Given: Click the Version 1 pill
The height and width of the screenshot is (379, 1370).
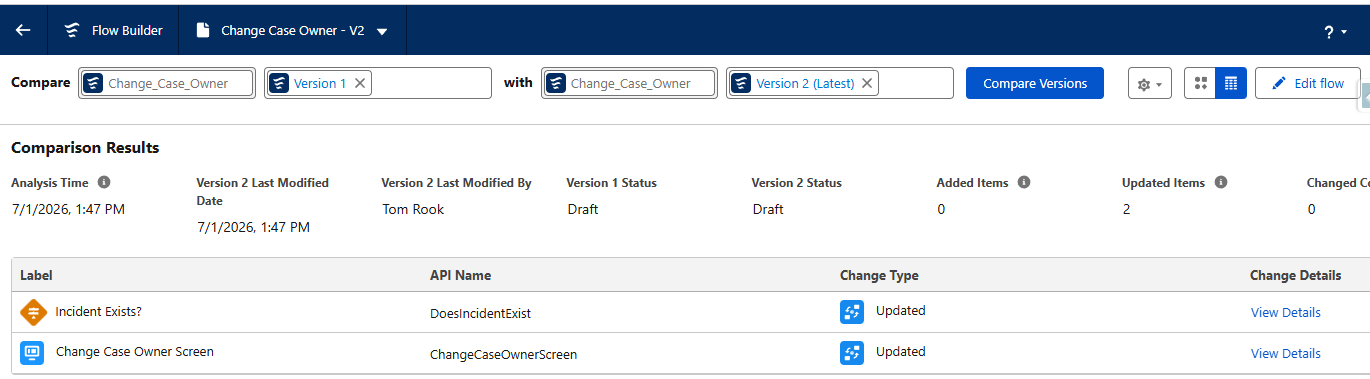Looking at the screenshot, I should tap(320, 83).
